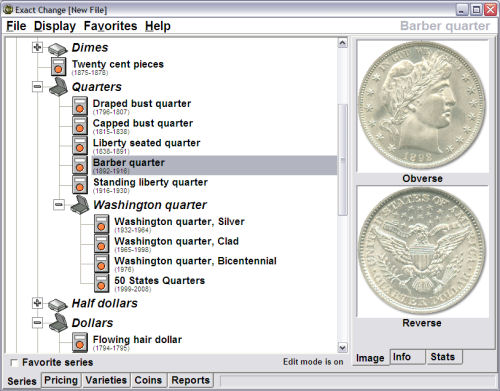Expand the Dimes tree node
Screen dimensions: 500x391
point(37,47)
